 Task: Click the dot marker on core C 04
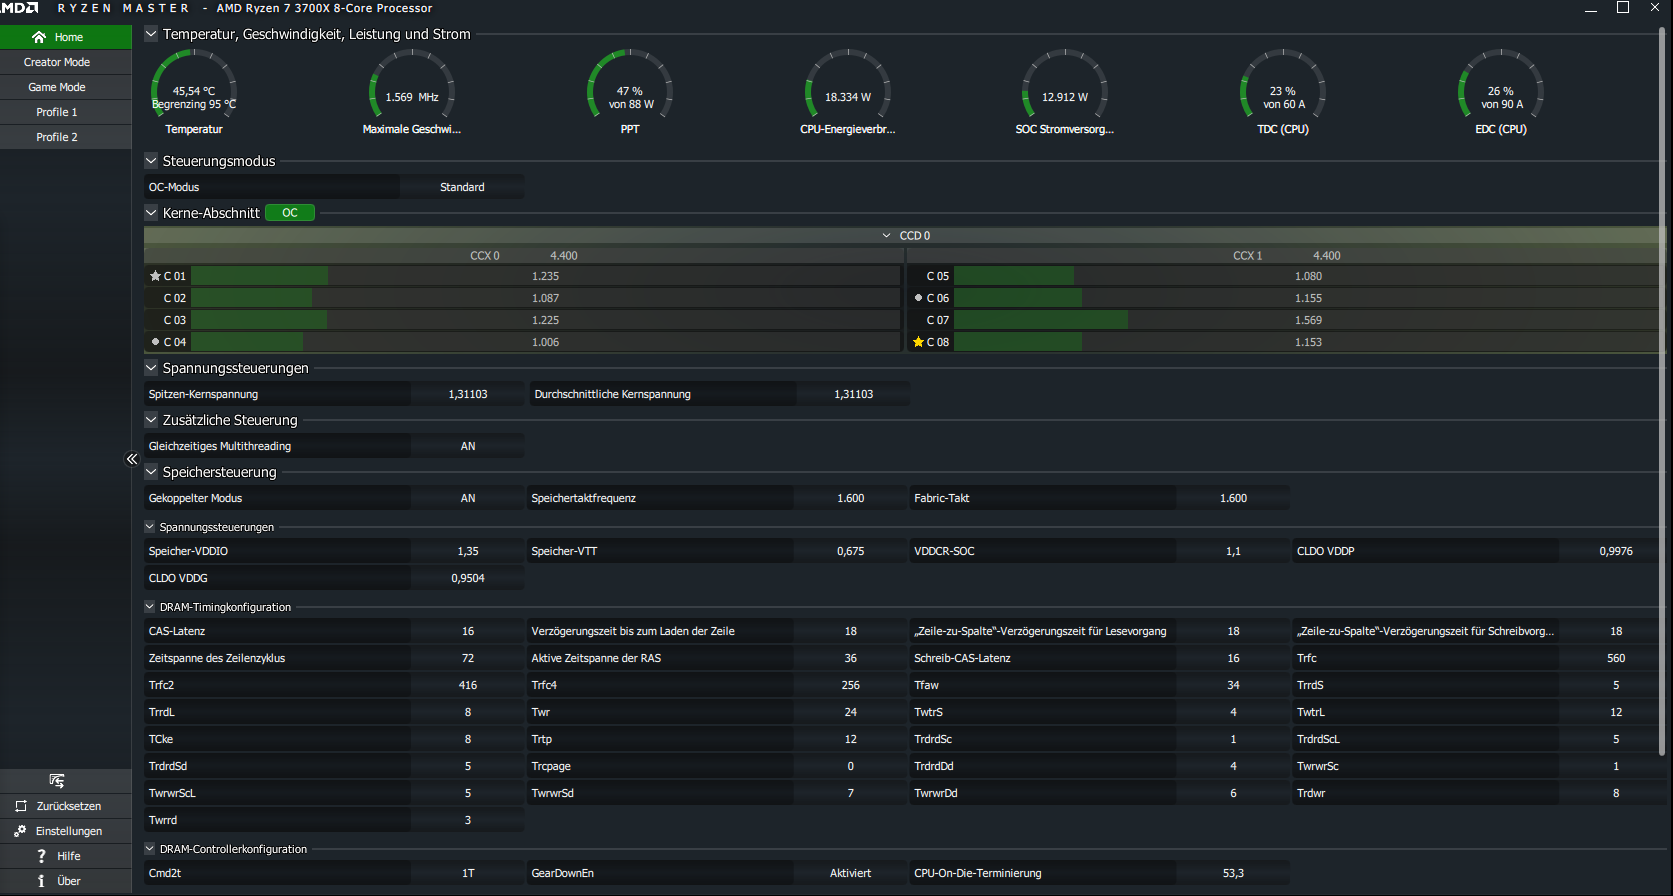(x=155, y=342)
